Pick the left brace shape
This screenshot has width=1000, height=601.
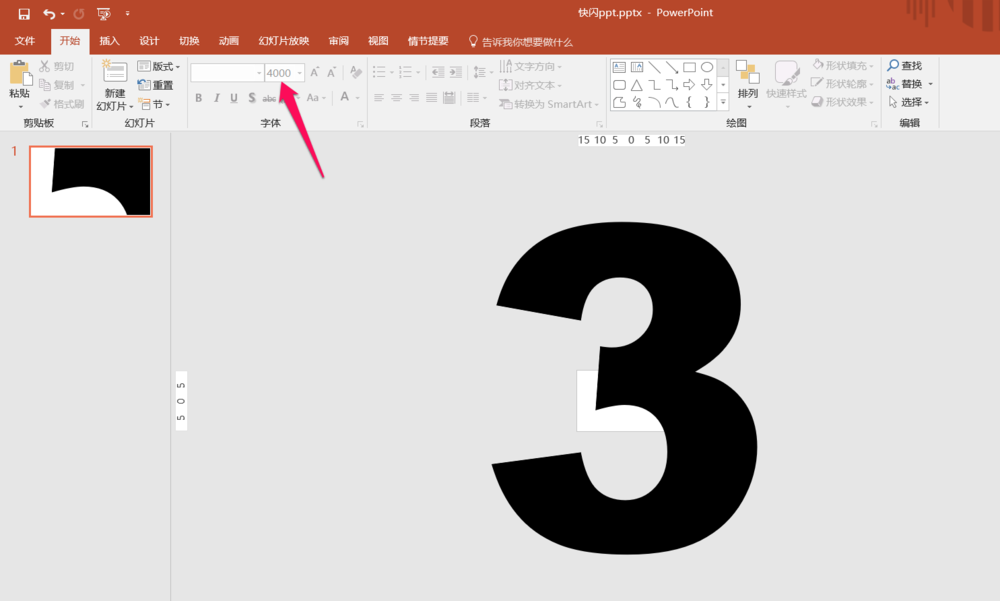pos(689,102)
